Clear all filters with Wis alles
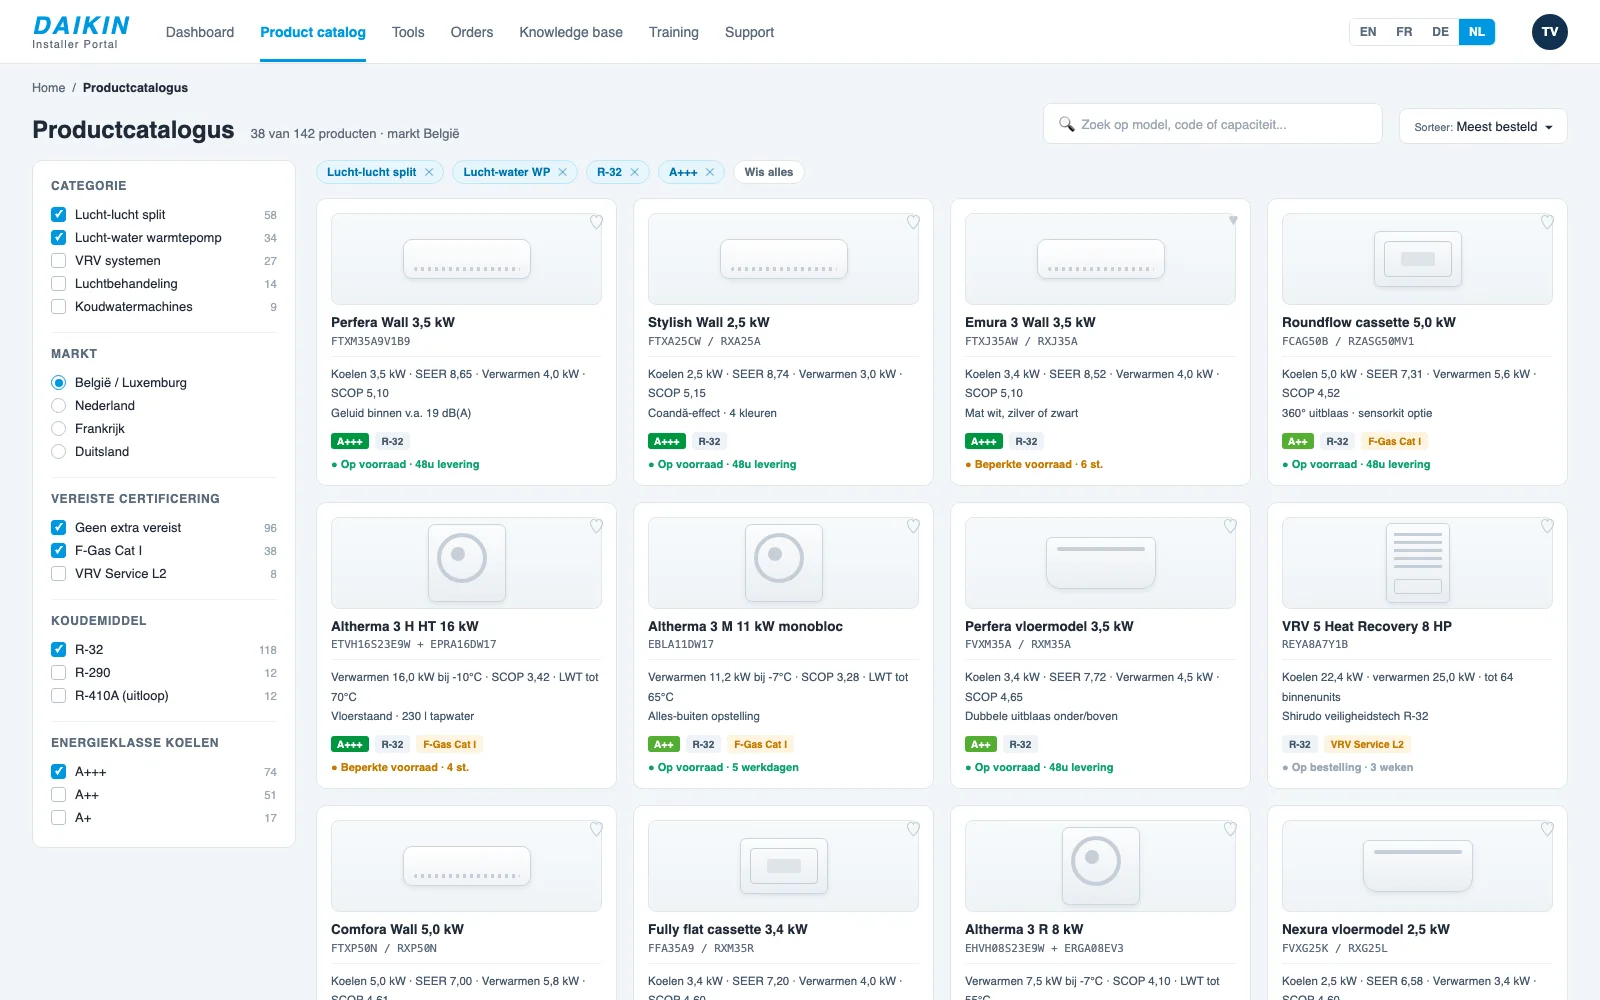This screenshot has height=1000, width=1600. 769,172
